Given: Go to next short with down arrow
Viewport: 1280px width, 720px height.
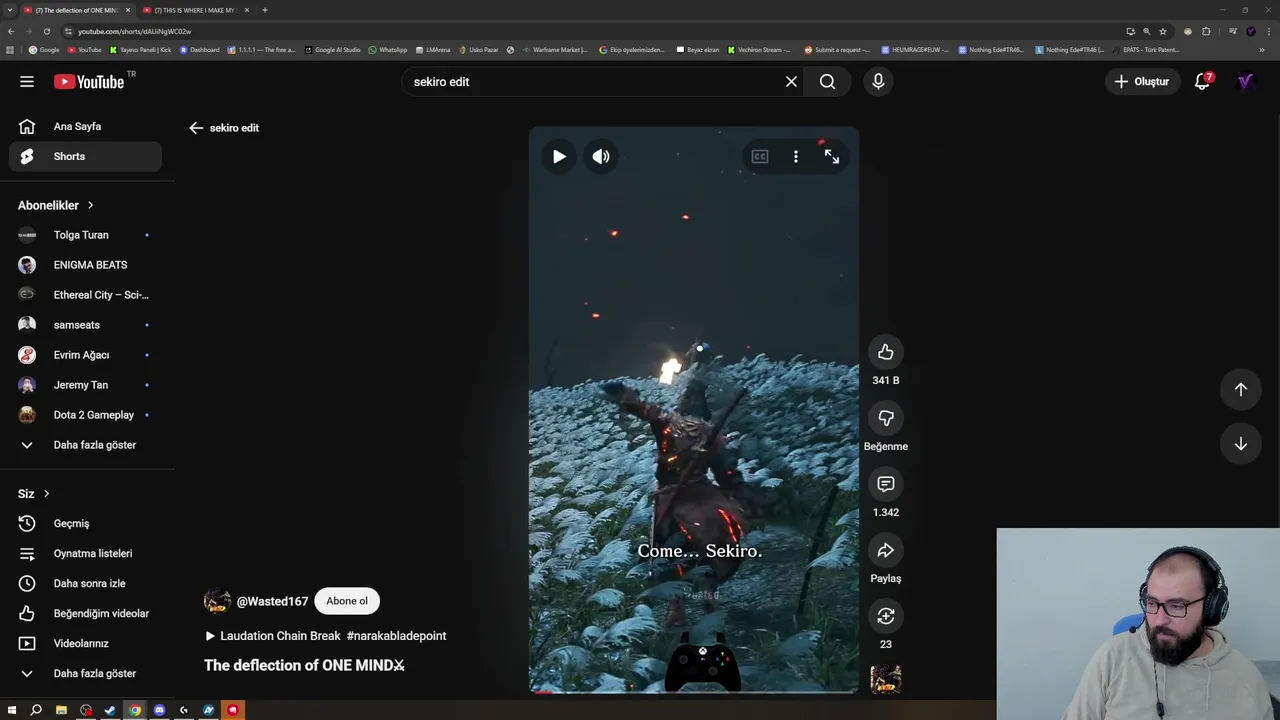Looking at the screenshot, I should (1241, 444).
